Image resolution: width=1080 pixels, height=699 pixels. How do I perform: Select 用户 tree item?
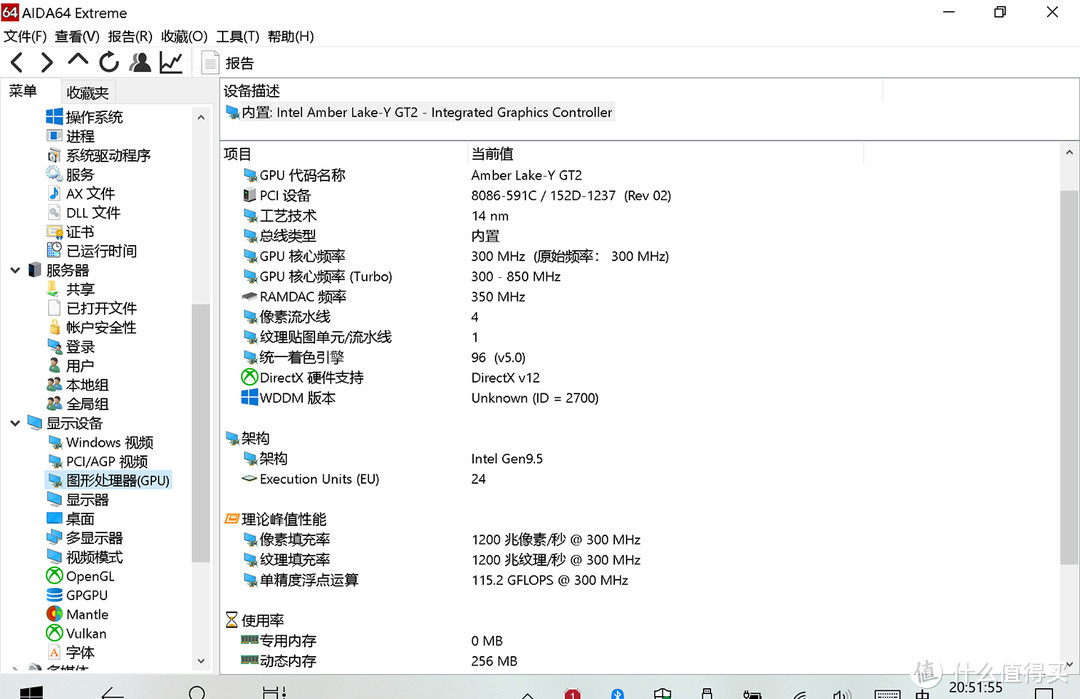[70, 366]
